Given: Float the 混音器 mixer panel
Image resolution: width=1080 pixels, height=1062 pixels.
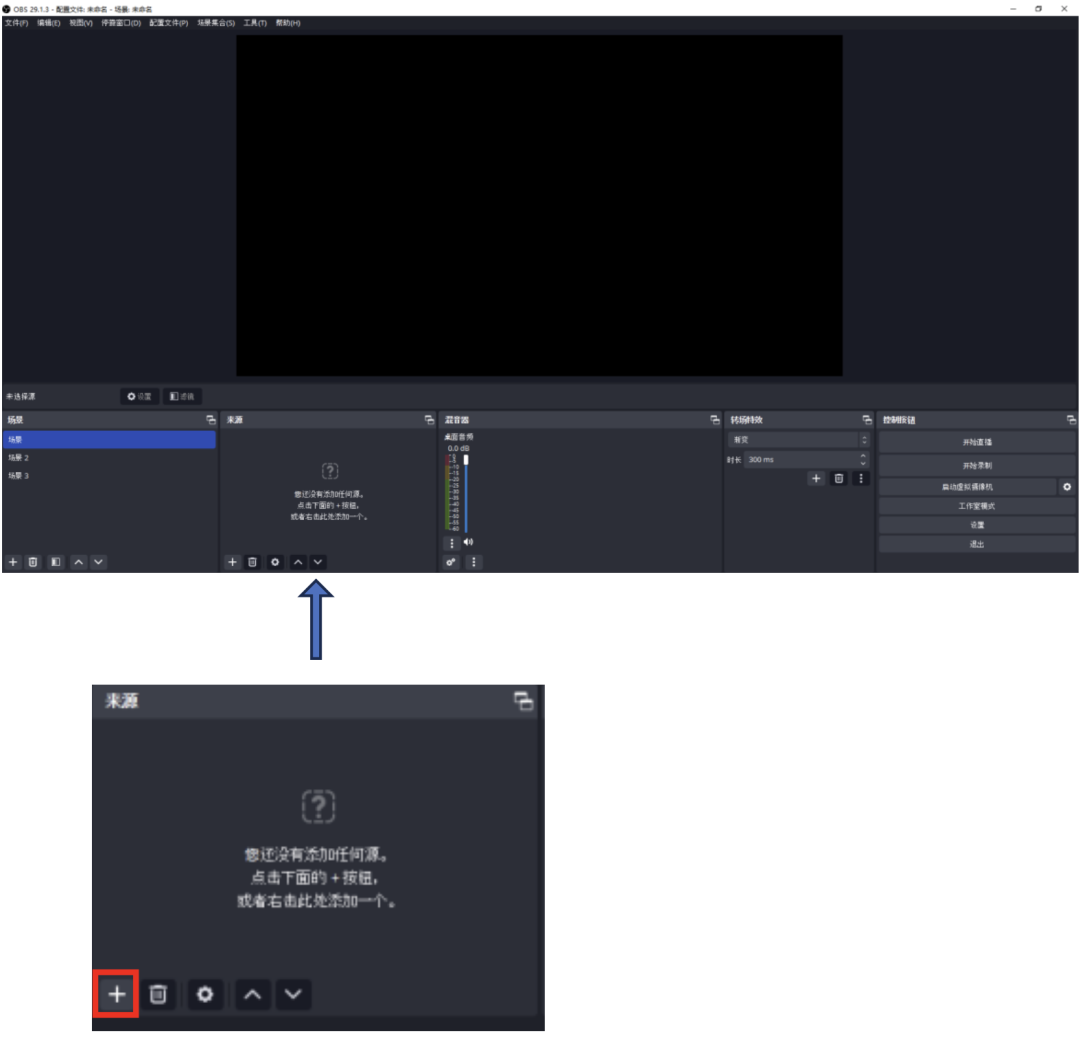Looking at the screenshot, I should click(714, 420).
